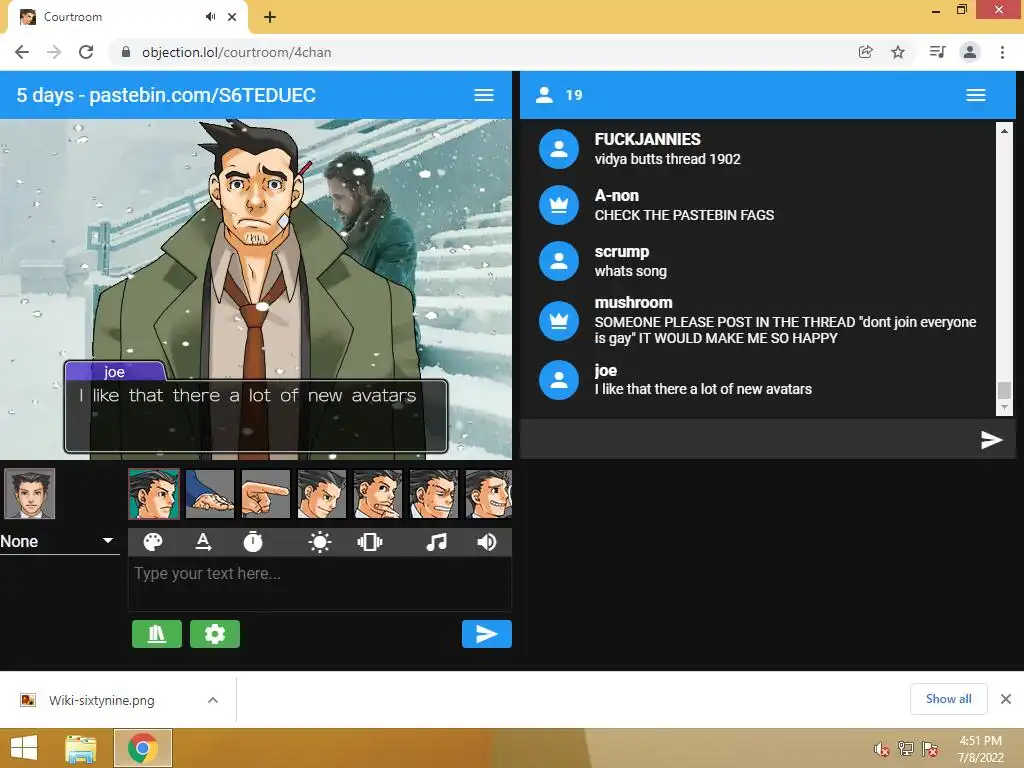
Task: Click the network tray icon
Action: tap(906, 749)
